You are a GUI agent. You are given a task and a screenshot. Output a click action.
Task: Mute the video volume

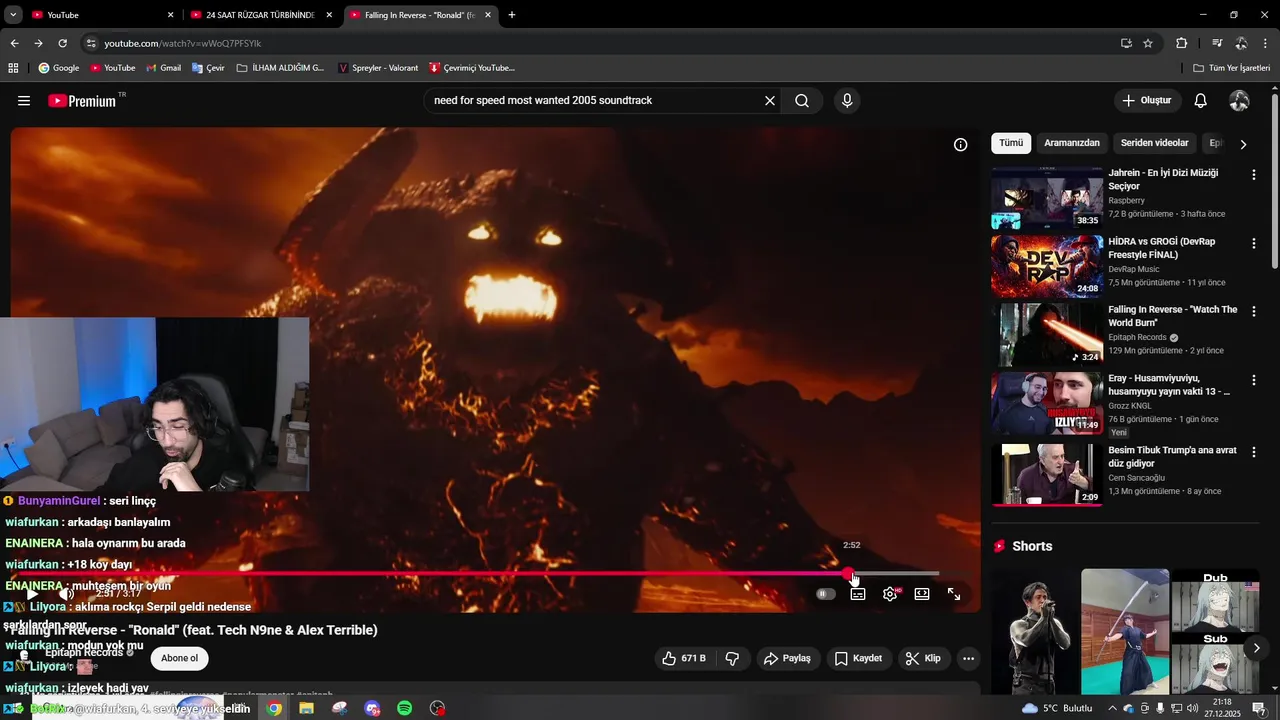click(x=67, y=594)
